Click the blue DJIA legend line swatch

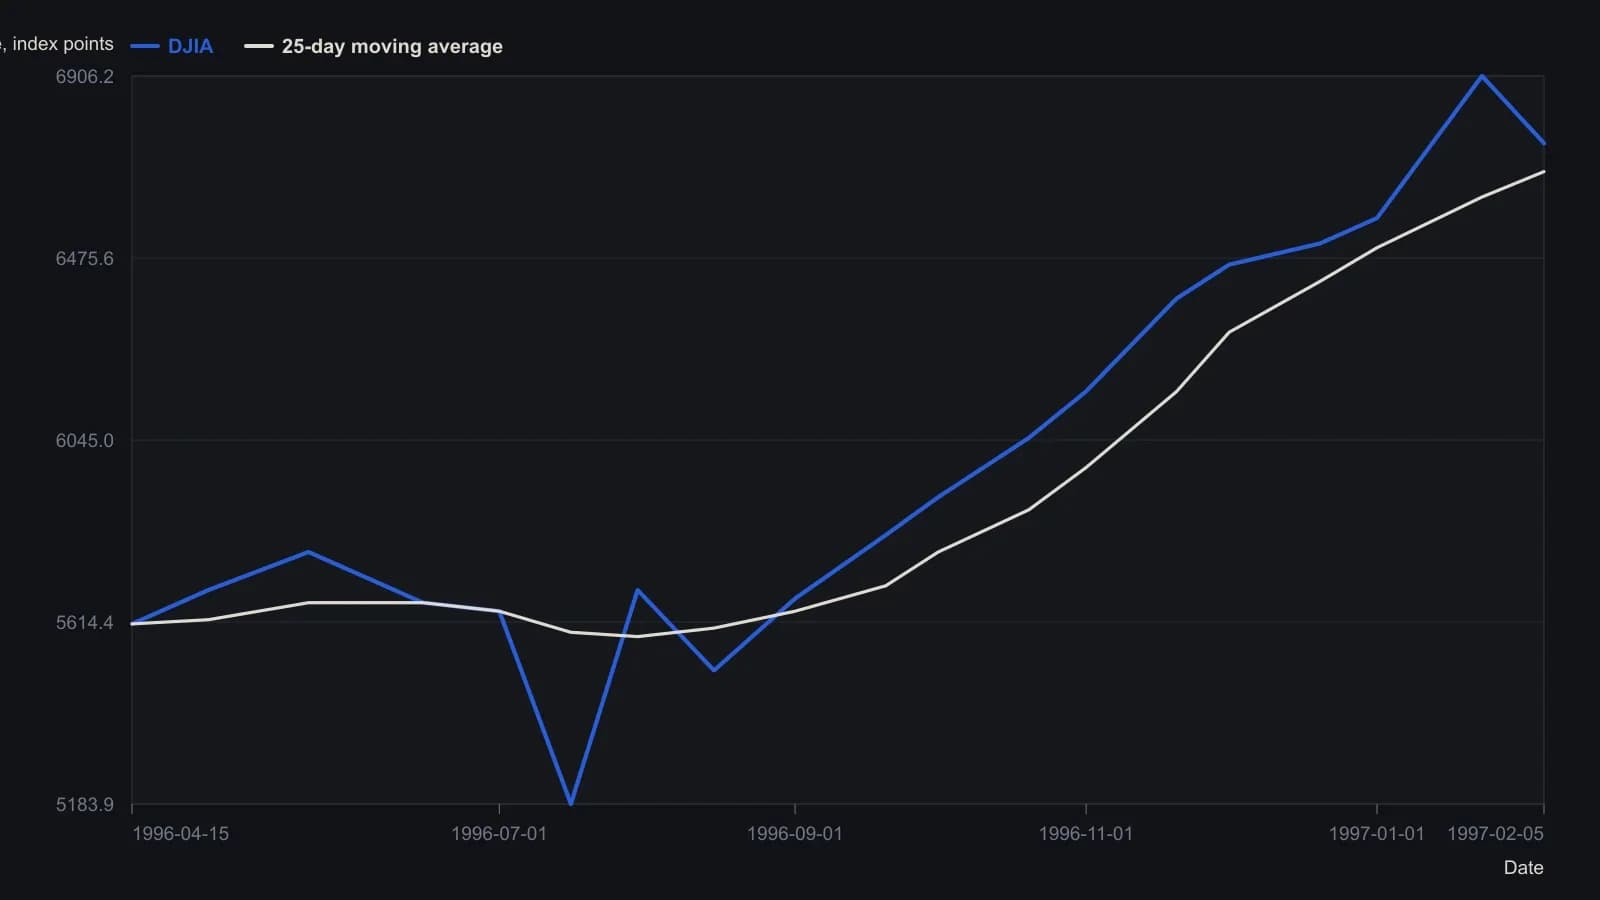(x=145, y=46)
